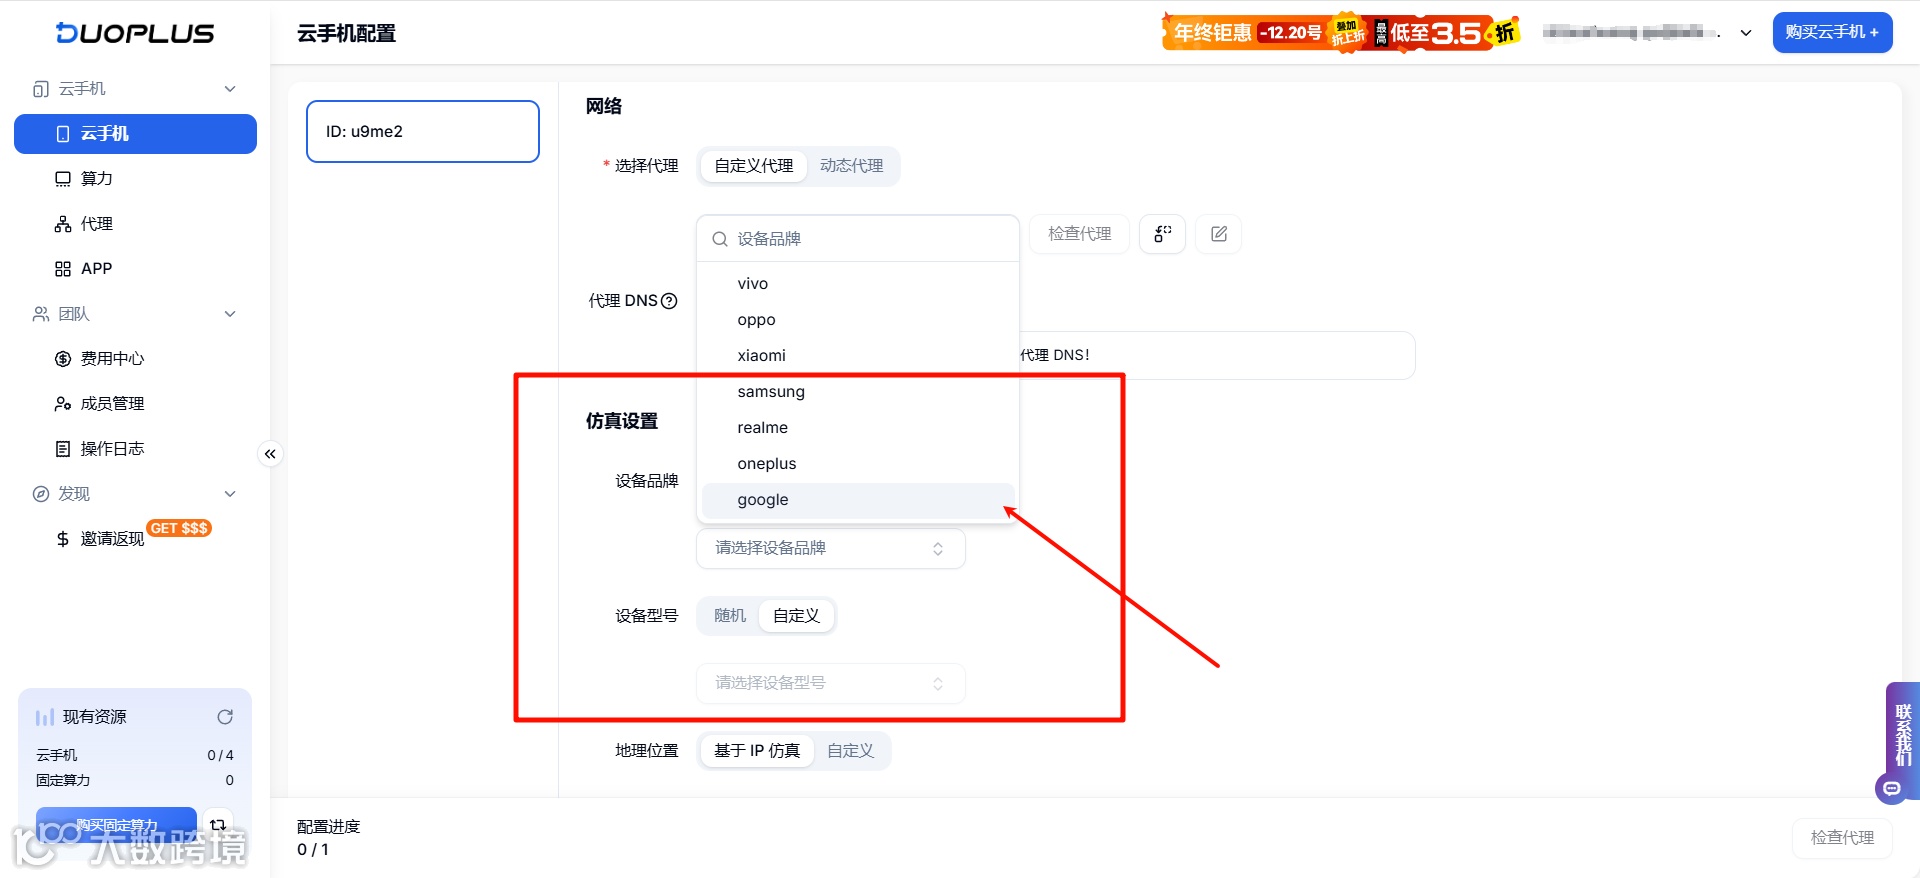Open the chat support bubble icon
This screenshot has height=878, width=1920.
click(x=1891, y=788)
